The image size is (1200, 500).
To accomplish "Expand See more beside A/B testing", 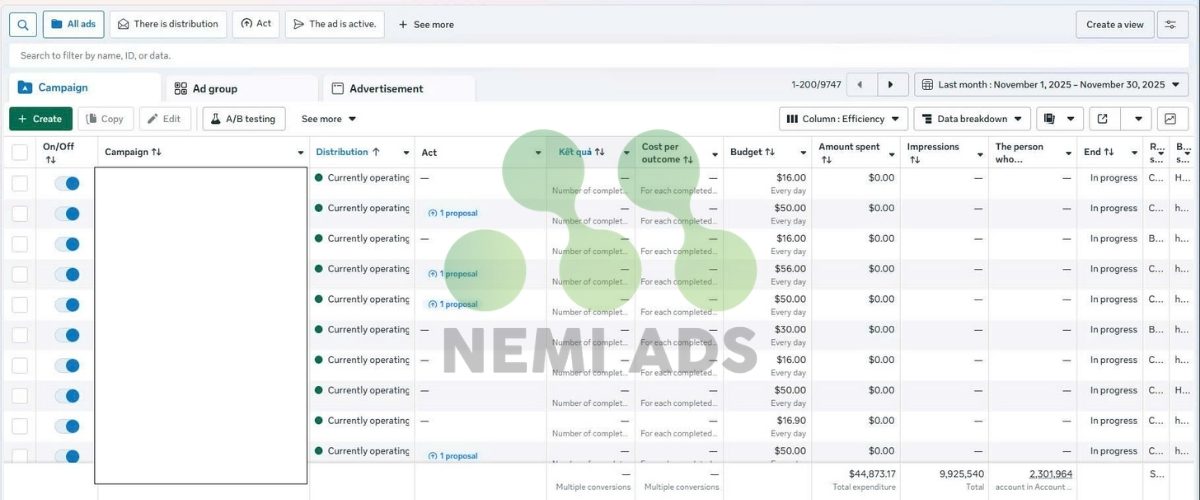I will 329,119.
